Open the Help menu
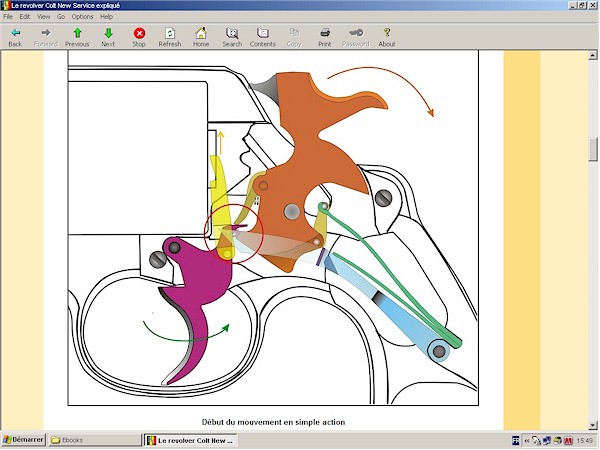Screen dimensions: 600x450 click(x=106, y=17)
